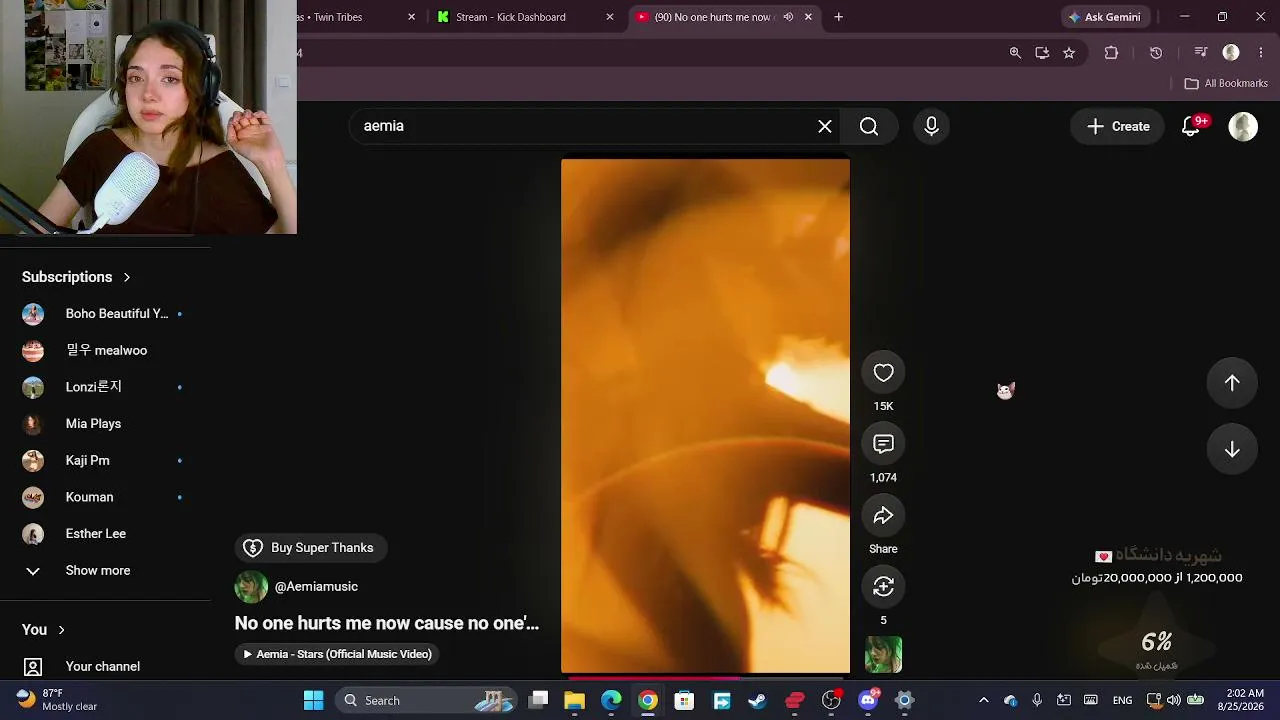The height and width of the screenshot is (720, 1280).
Task: Open the Aemia channel avatar beside the handle
Action: (251, 587)
